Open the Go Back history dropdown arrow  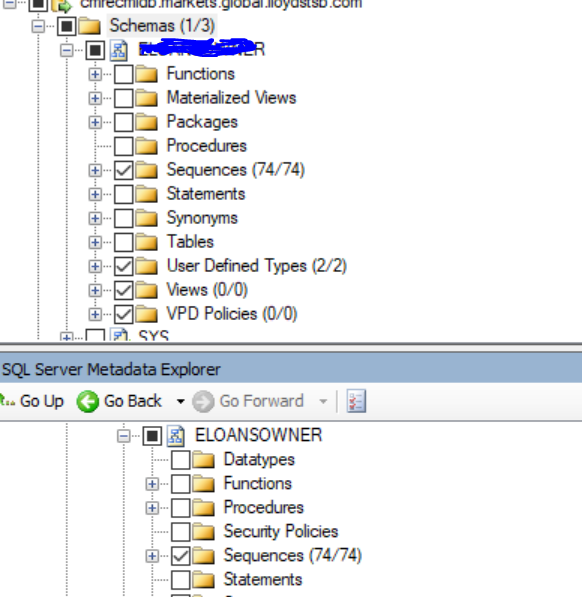point(181,401)
